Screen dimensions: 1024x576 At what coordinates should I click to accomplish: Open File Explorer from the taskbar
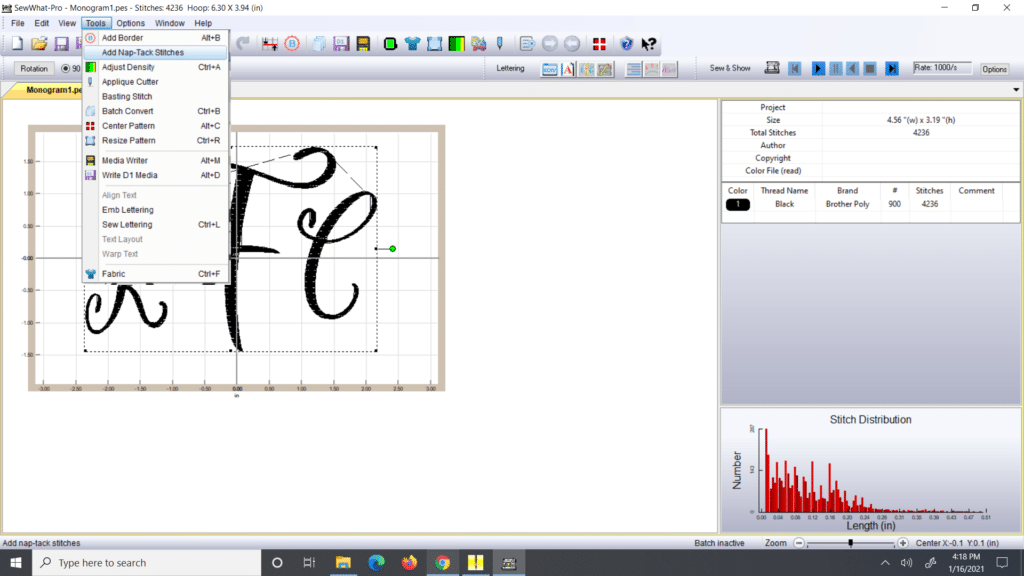coord(343,562)
